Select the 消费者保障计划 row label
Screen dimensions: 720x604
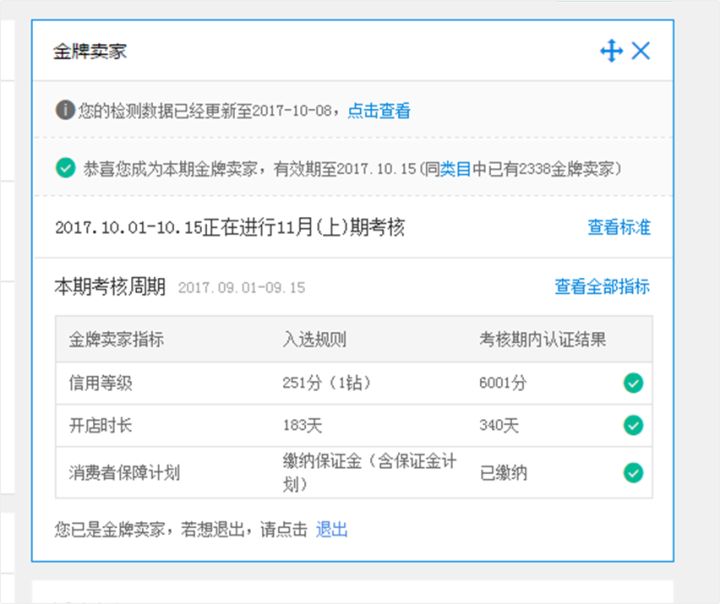coord(124,473)
